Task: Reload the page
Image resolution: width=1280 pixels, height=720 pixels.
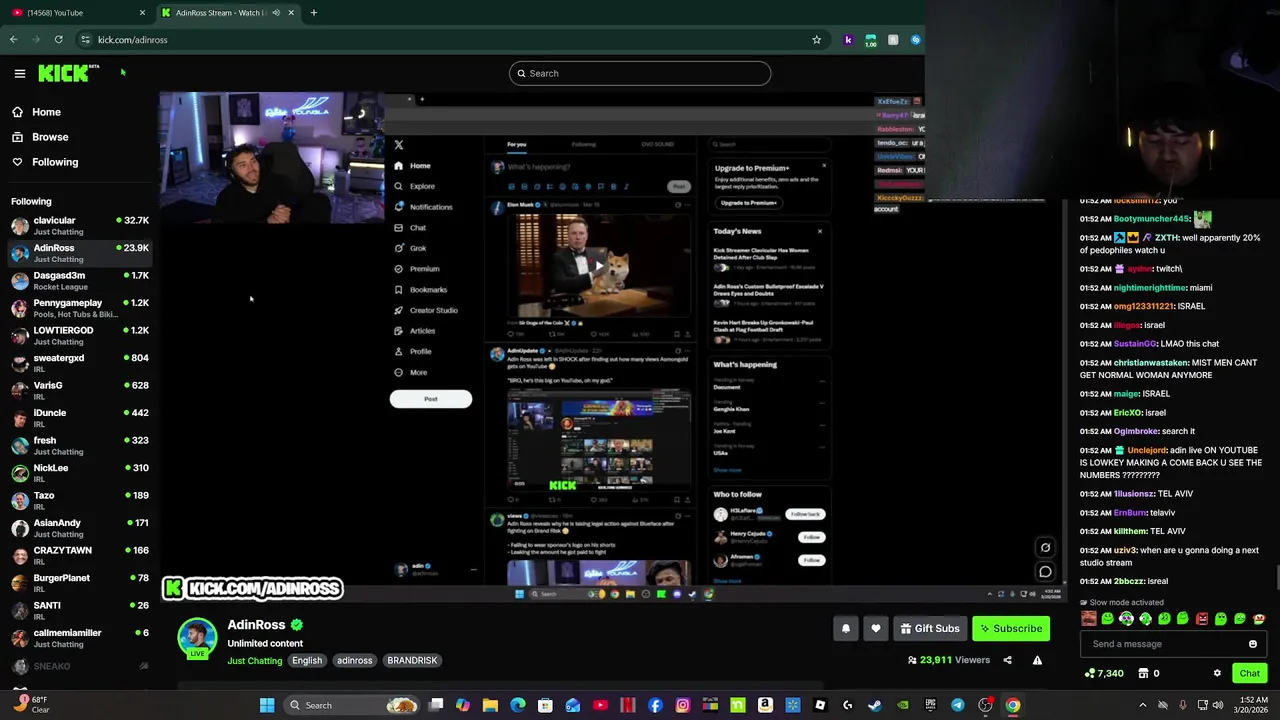Action: 59,40
